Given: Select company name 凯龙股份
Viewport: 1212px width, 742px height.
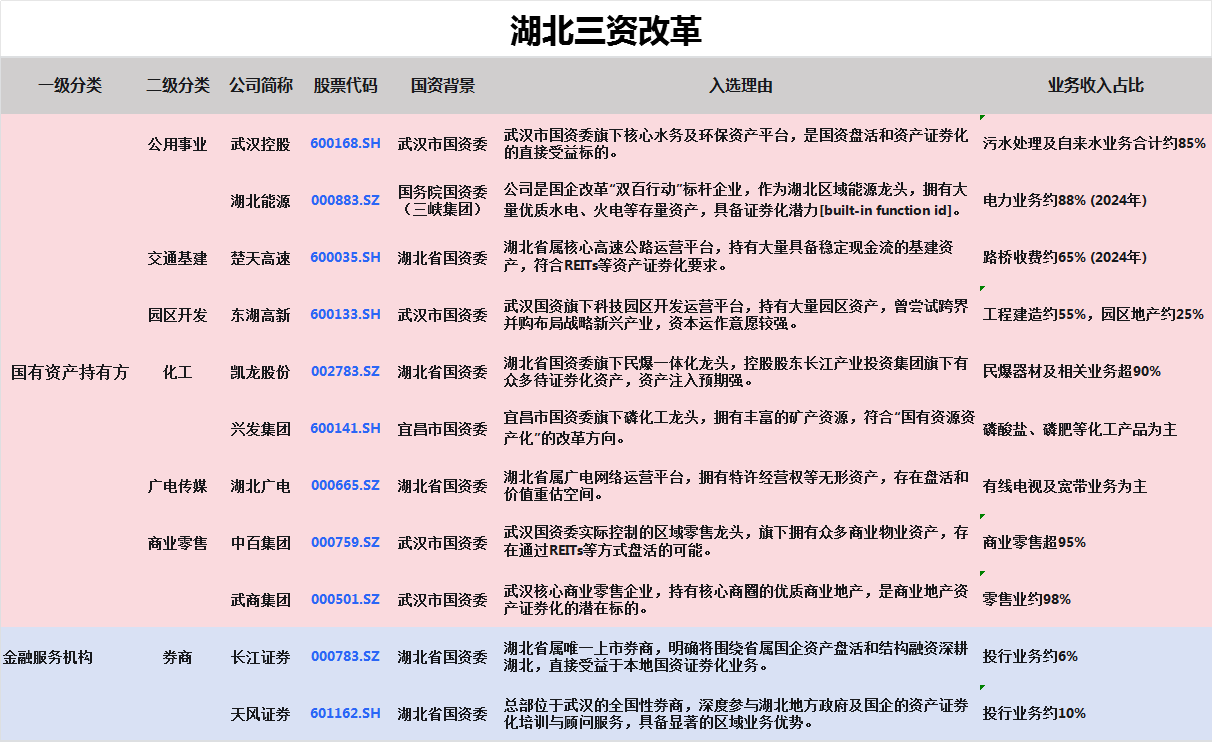Looking at the screenshot, I should click(261, 372).
